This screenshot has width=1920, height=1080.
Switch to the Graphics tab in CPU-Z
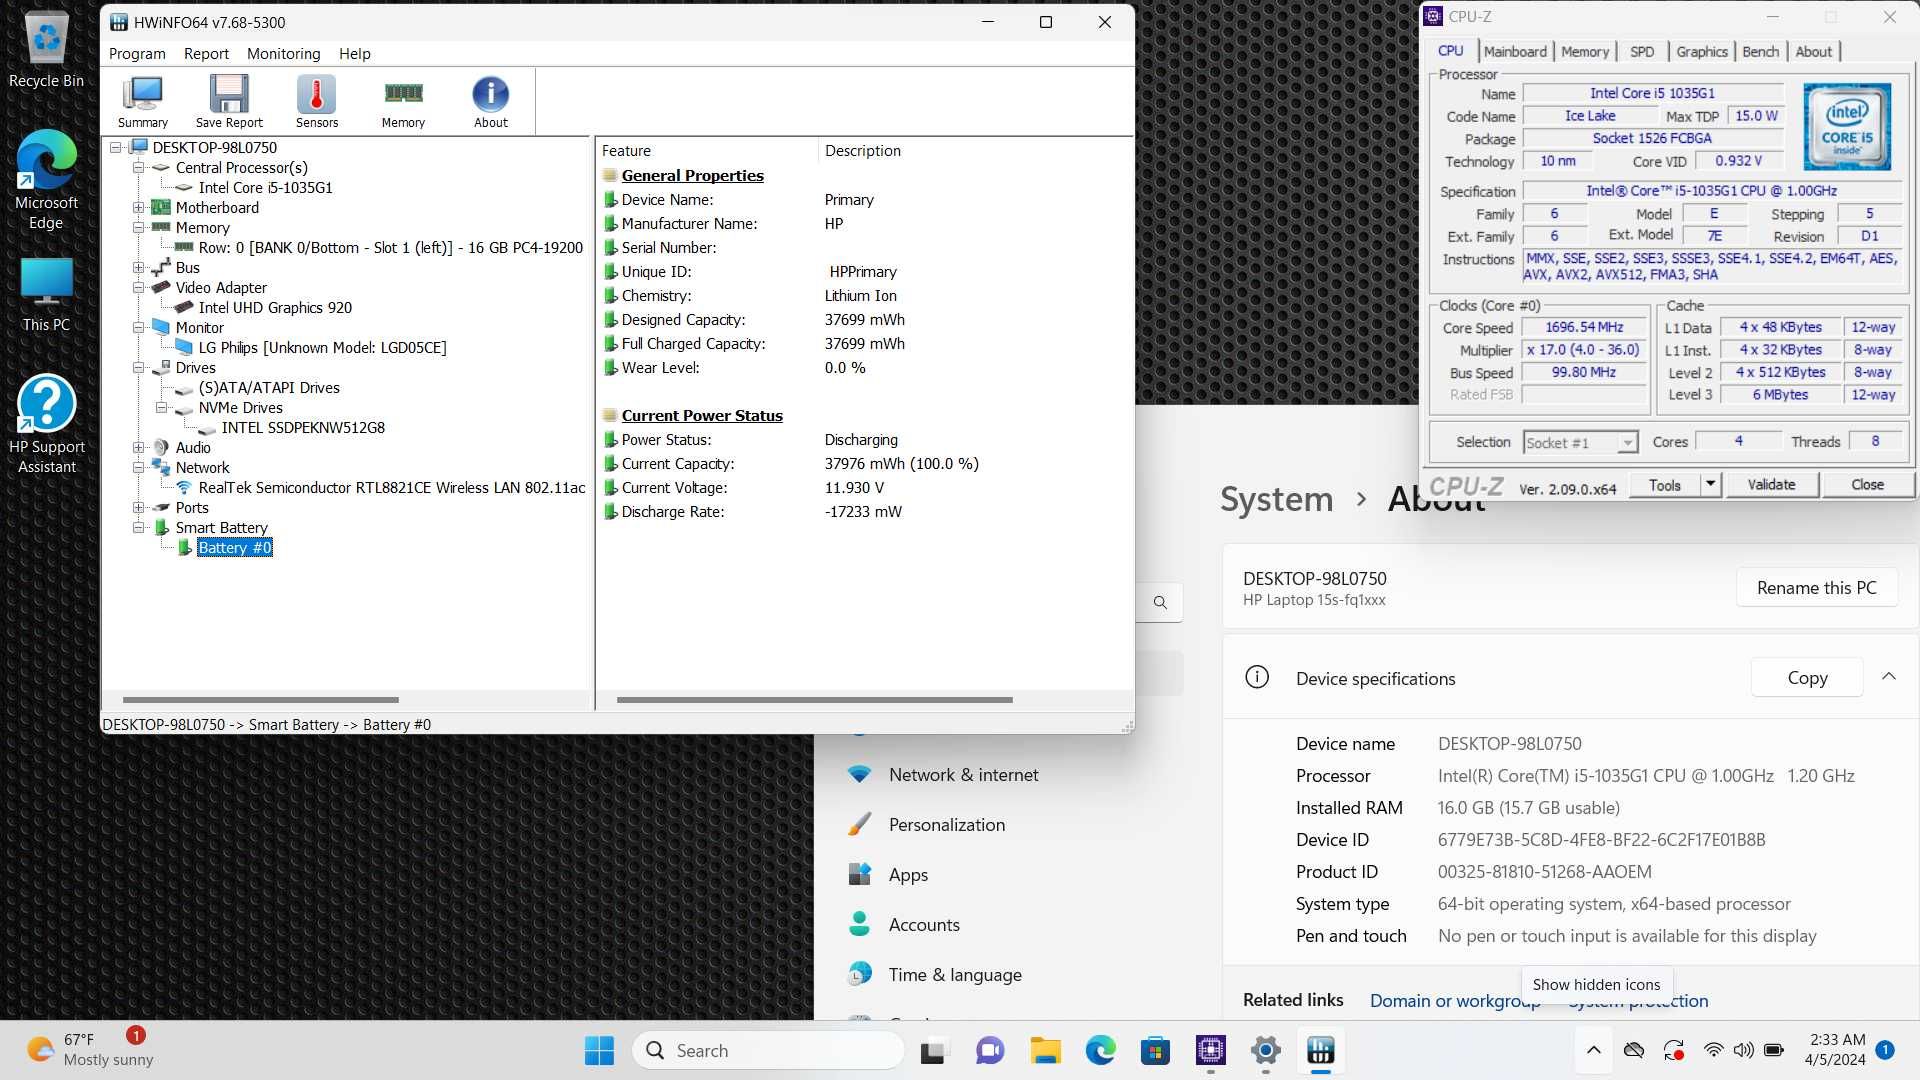click(1702, 52)
